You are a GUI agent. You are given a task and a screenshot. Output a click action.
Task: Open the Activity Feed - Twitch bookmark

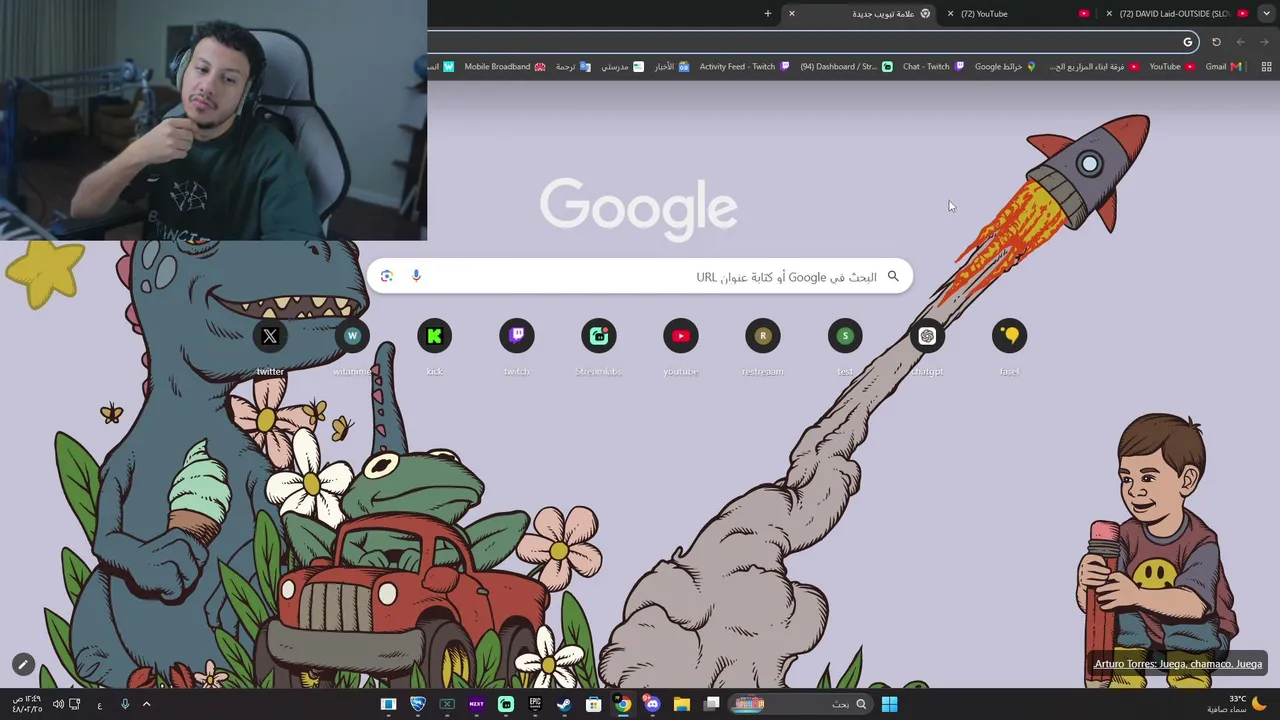(744, 67)
